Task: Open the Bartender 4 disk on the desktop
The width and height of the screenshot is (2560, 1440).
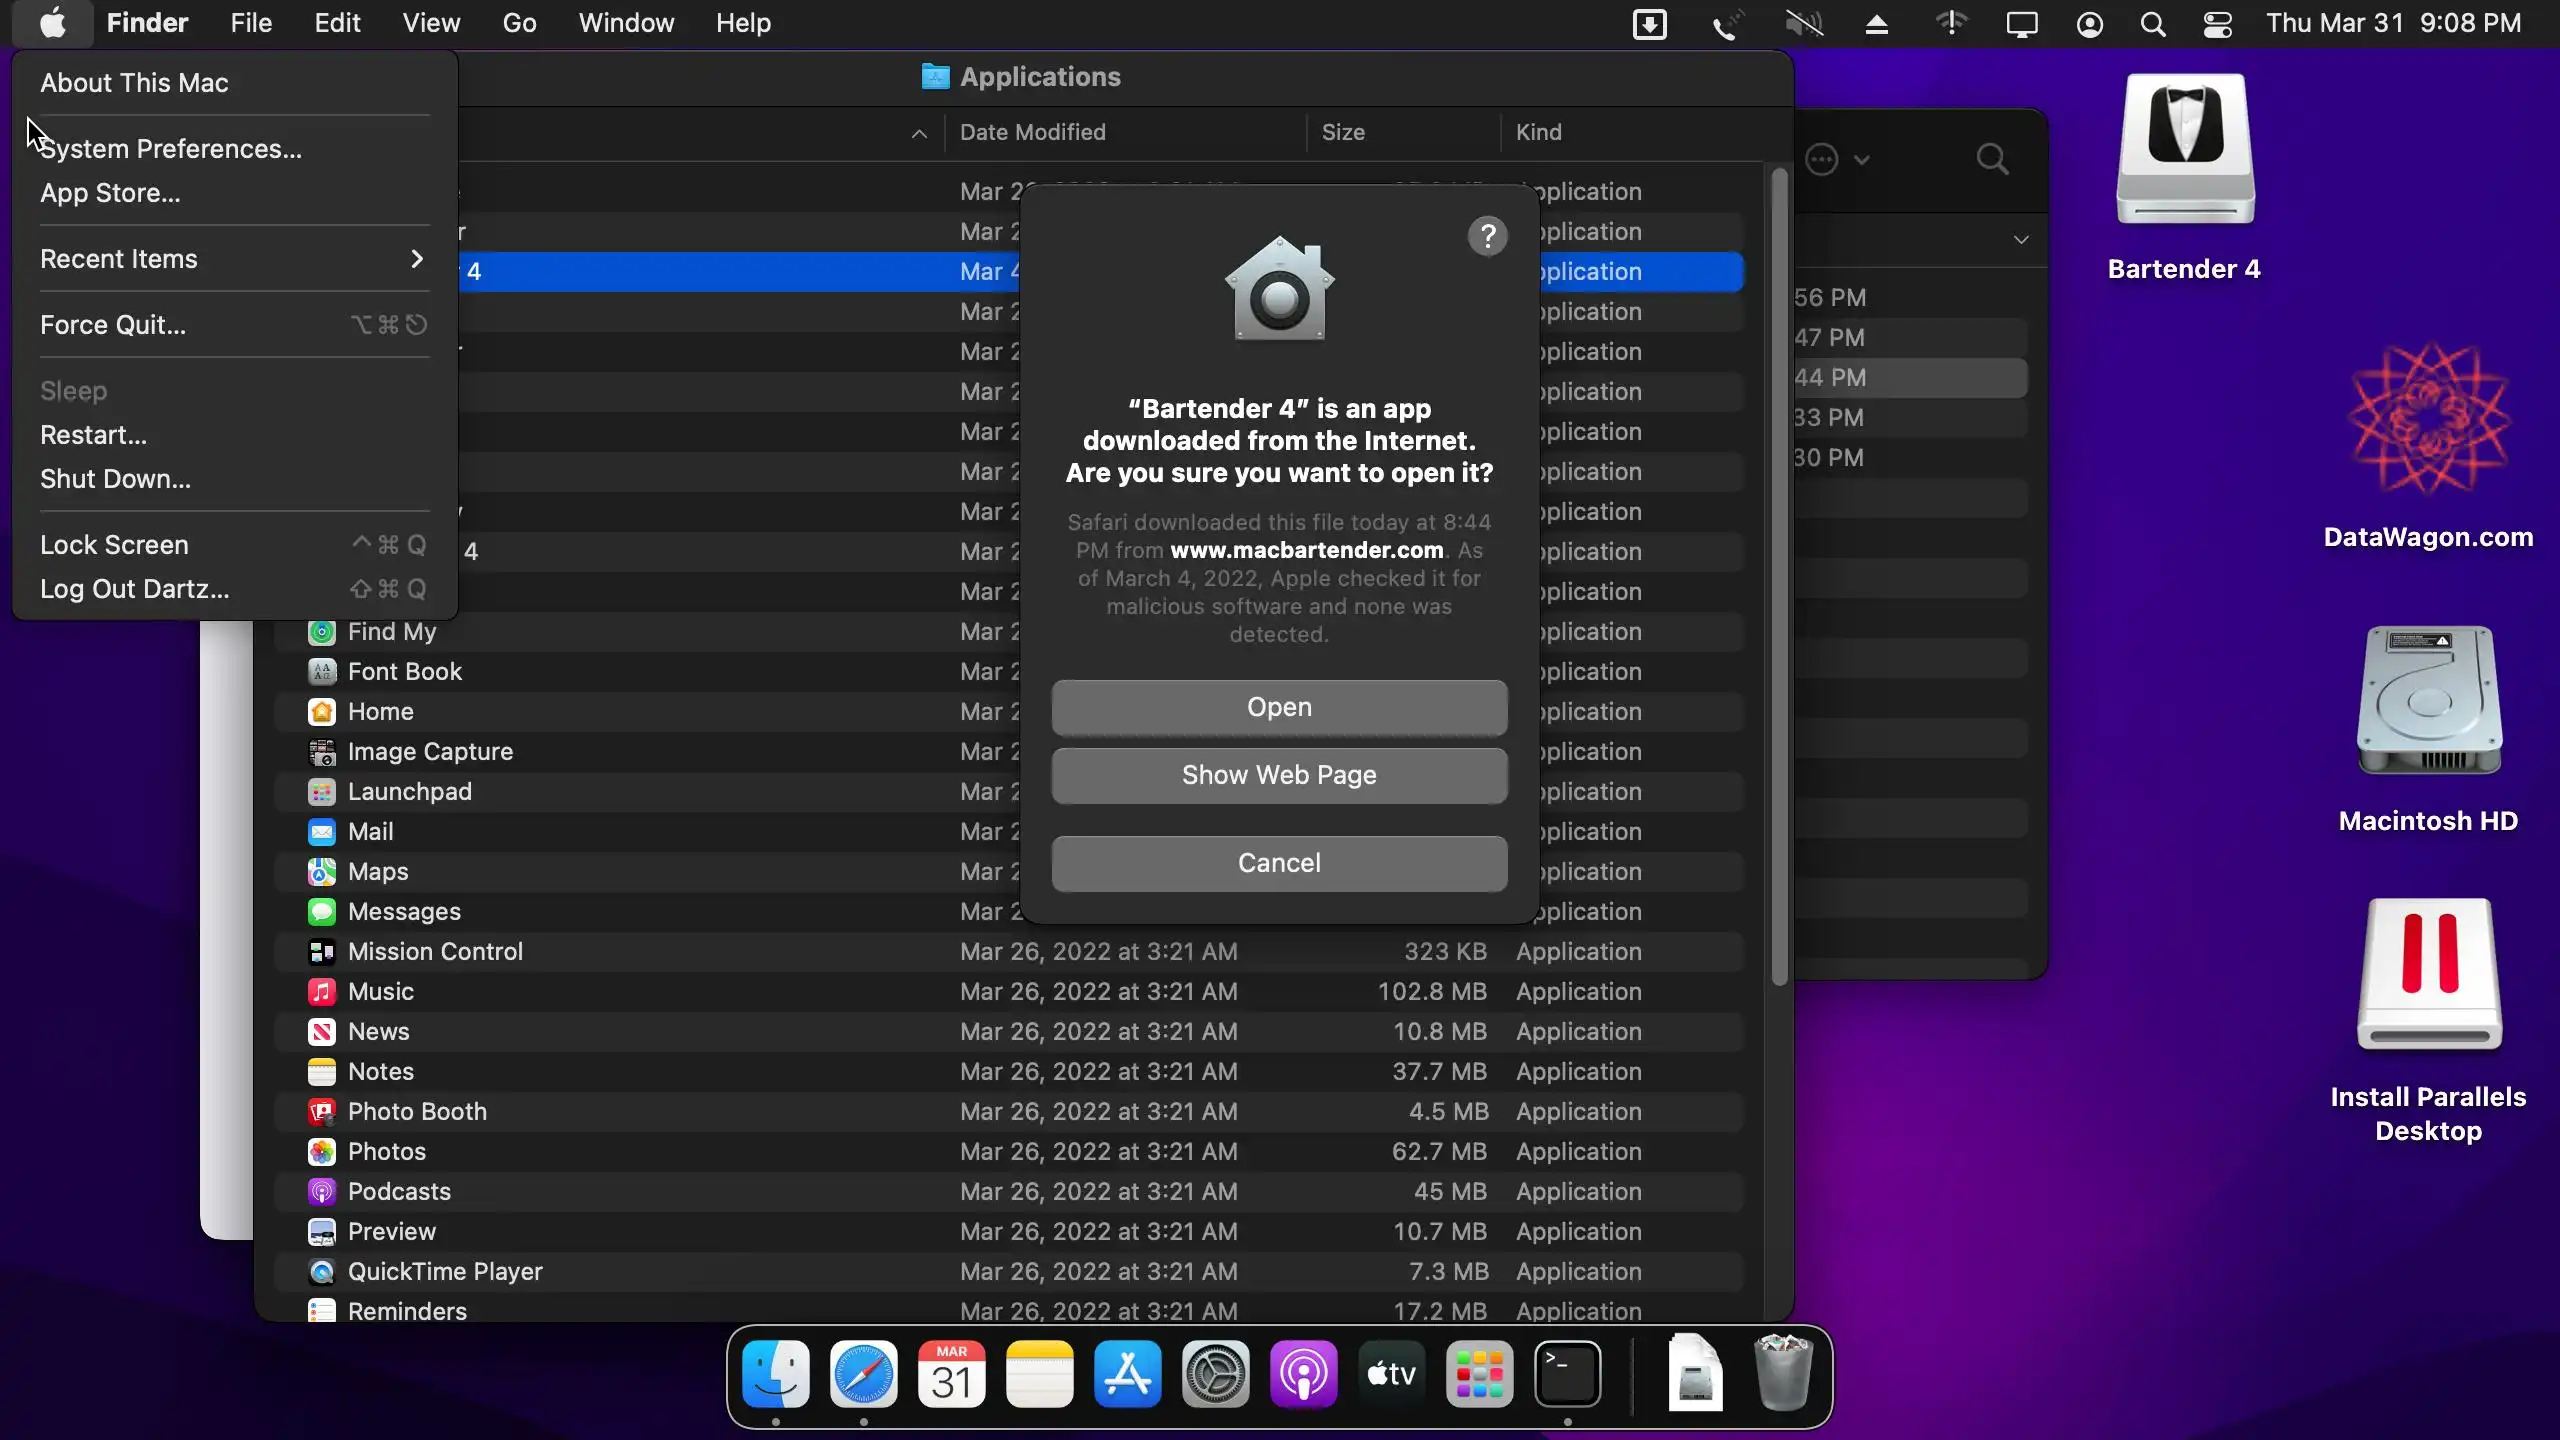Action: 2184,150
